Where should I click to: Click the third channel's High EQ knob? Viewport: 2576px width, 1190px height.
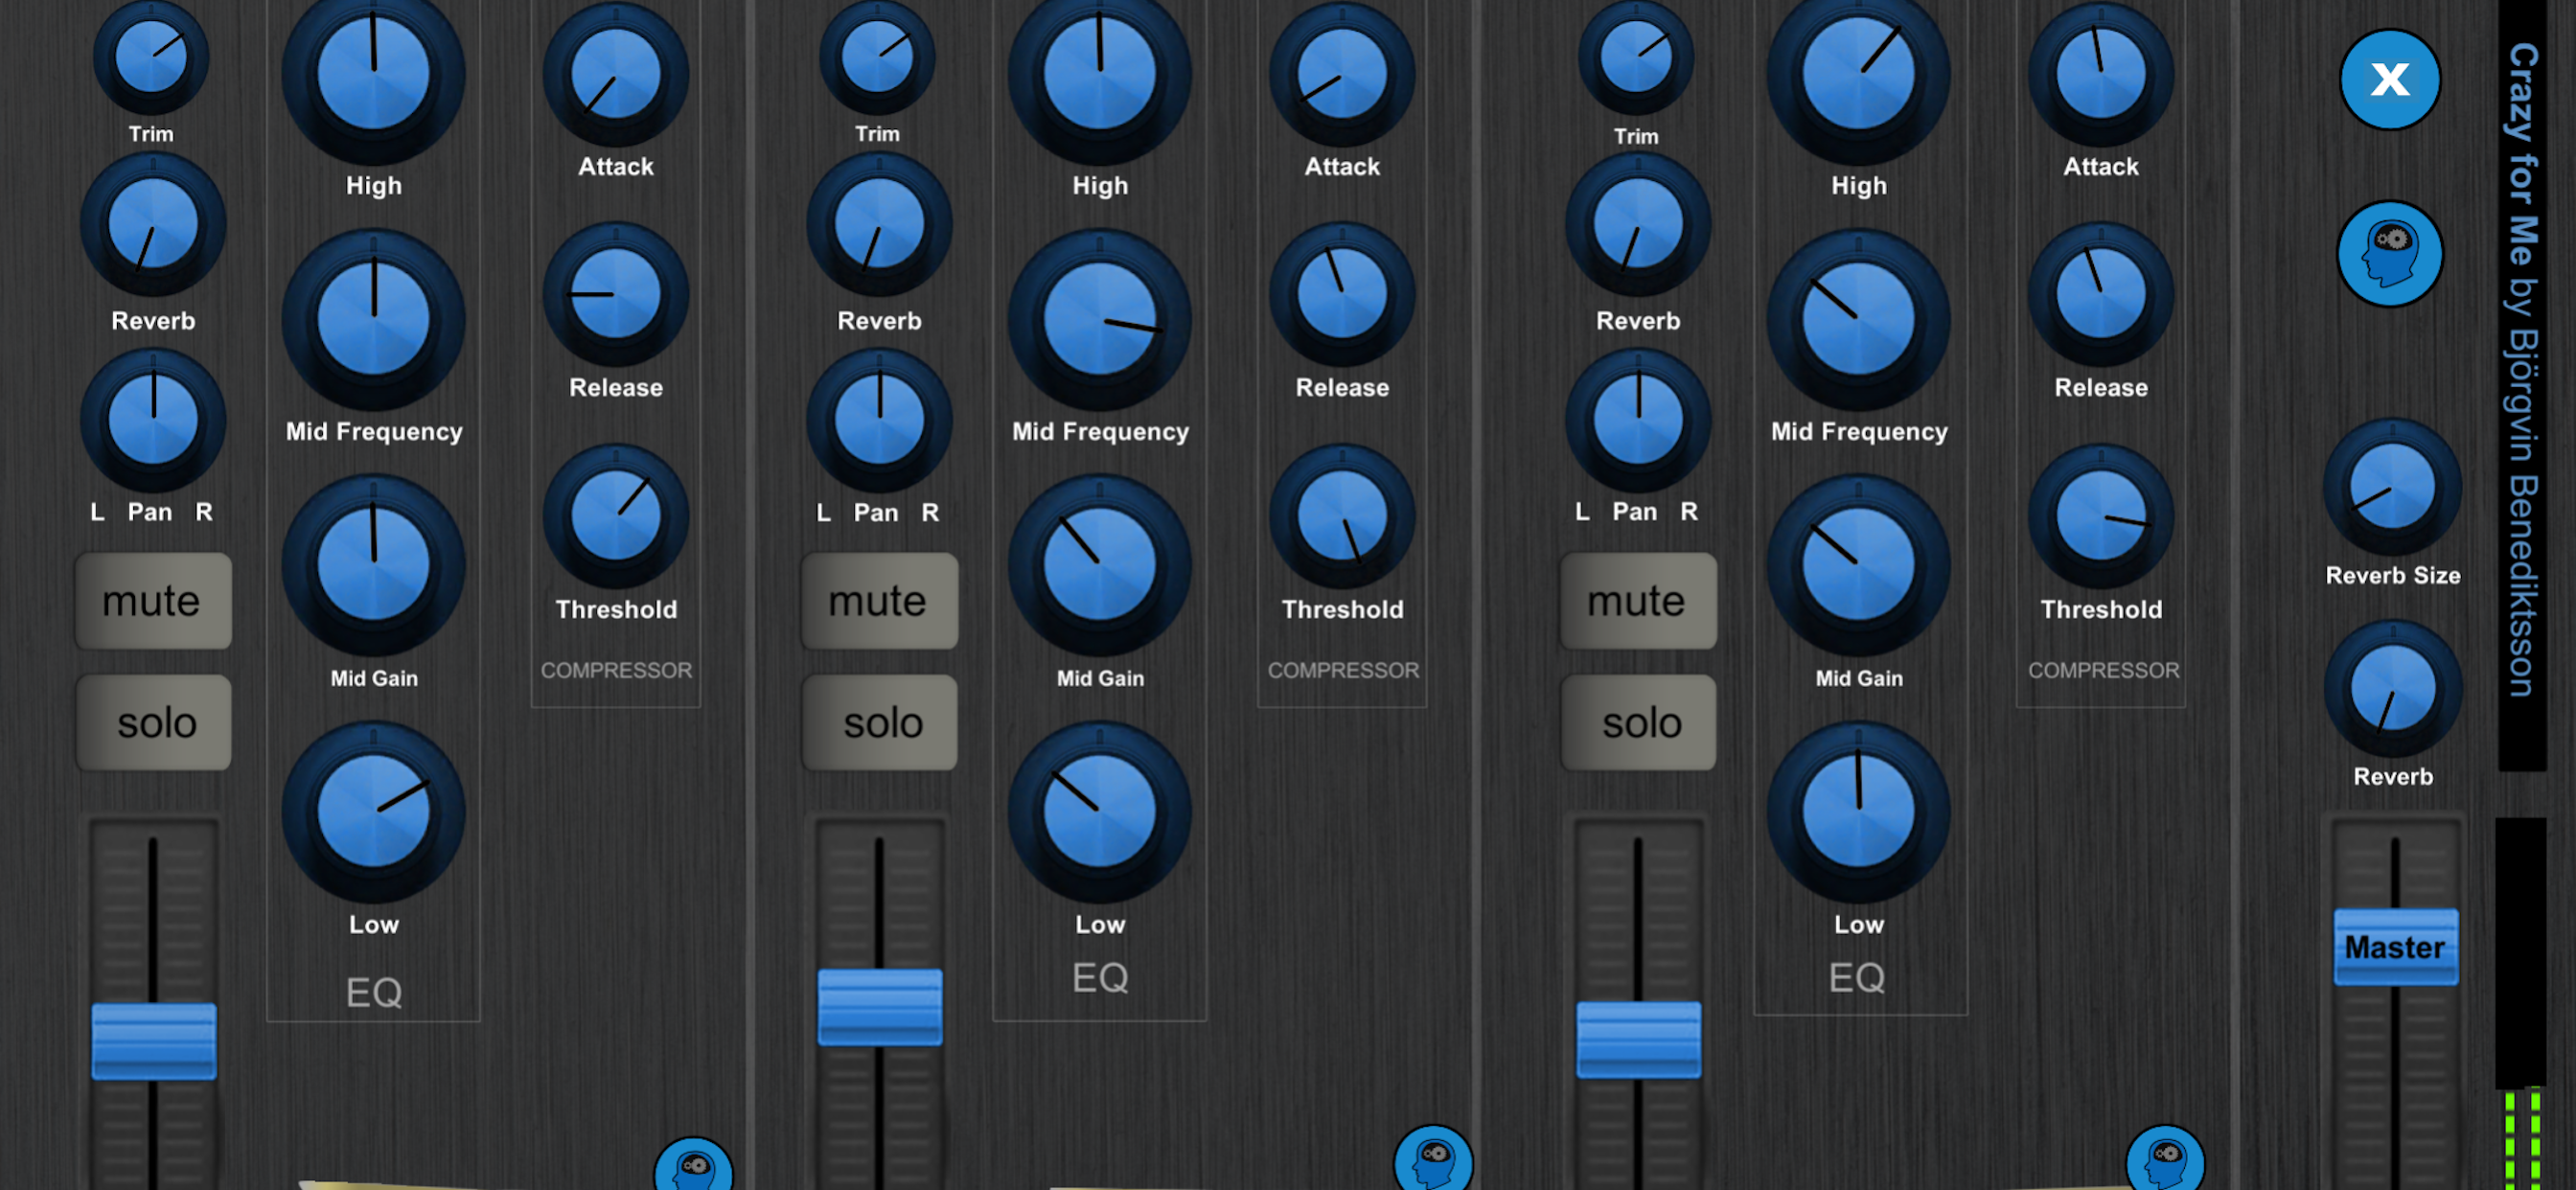click(1858, 75)
